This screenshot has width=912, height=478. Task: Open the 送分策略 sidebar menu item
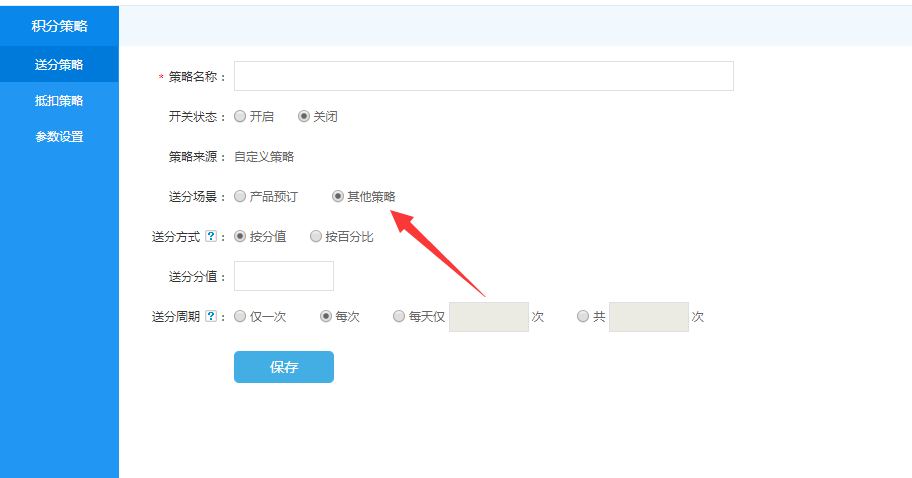coord(59,65)
